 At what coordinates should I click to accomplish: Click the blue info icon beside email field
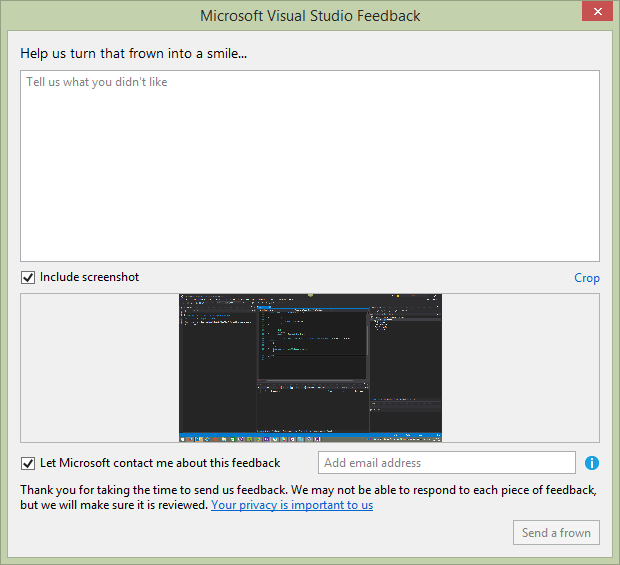[x=592, y=463]
